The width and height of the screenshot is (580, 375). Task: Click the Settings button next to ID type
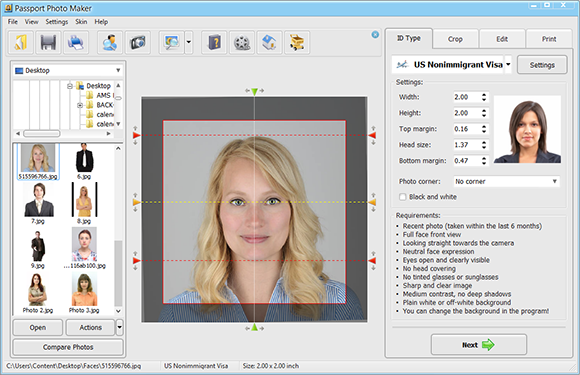(x=542, y=65)
